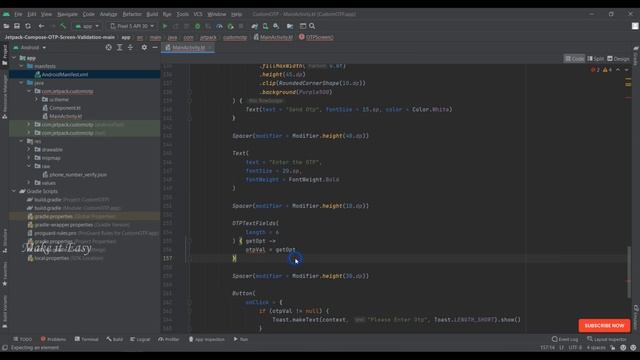Collapse the manifests folder node
640x360 pixels.
point(21,66)
